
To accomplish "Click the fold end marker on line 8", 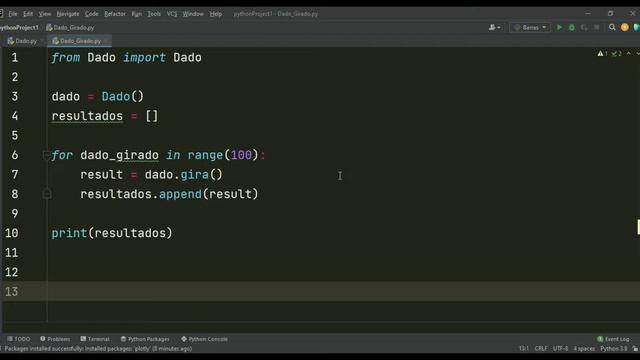I will (47, 194).
